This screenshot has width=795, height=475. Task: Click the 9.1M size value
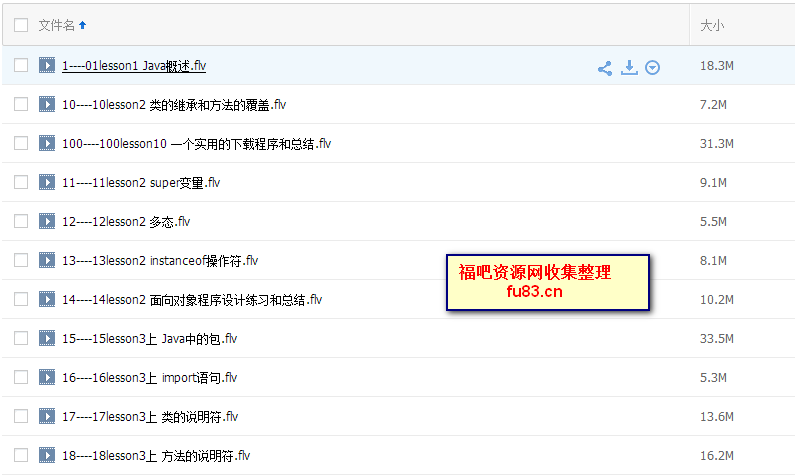coord(713,183)
